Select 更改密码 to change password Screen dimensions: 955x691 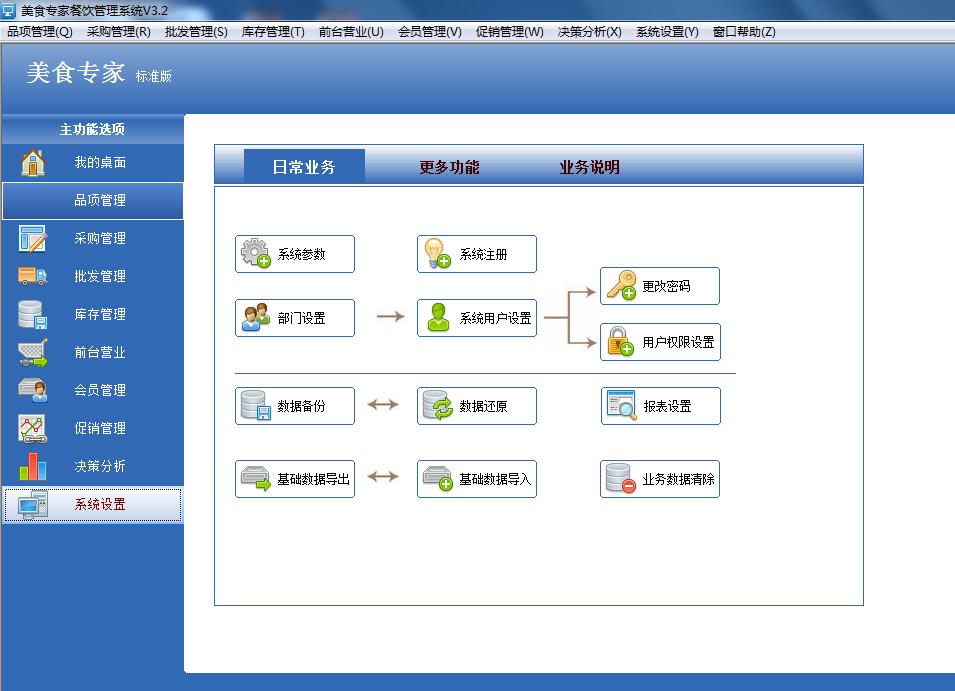pyautogui.click(x=660, y=286)
